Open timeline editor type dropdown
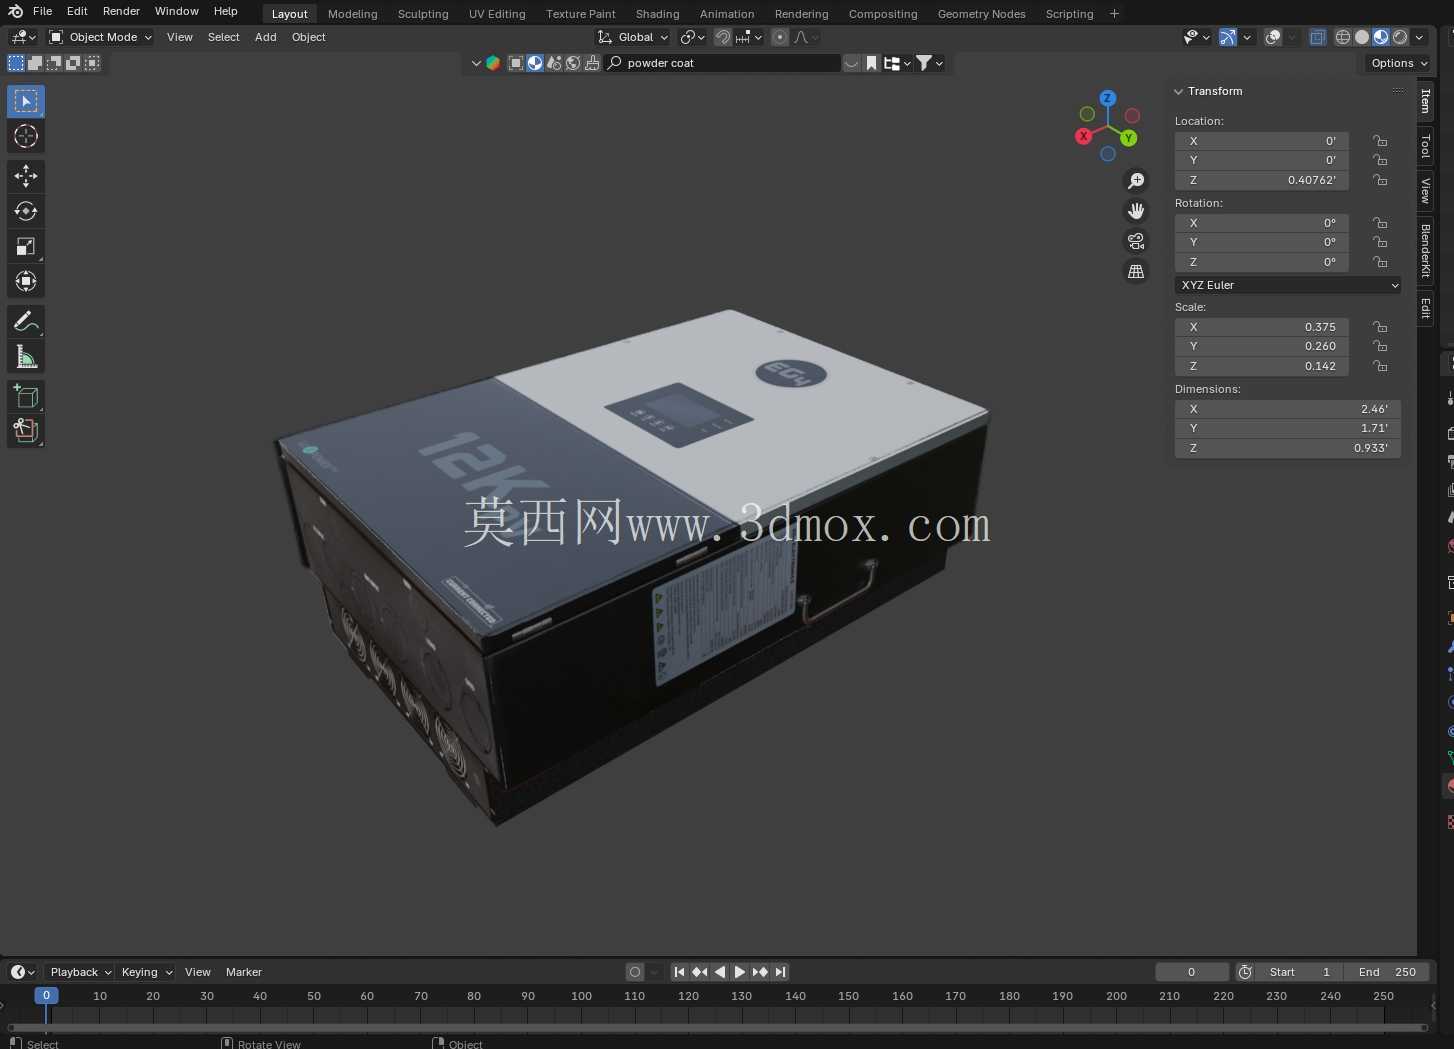 click(22, 972)
